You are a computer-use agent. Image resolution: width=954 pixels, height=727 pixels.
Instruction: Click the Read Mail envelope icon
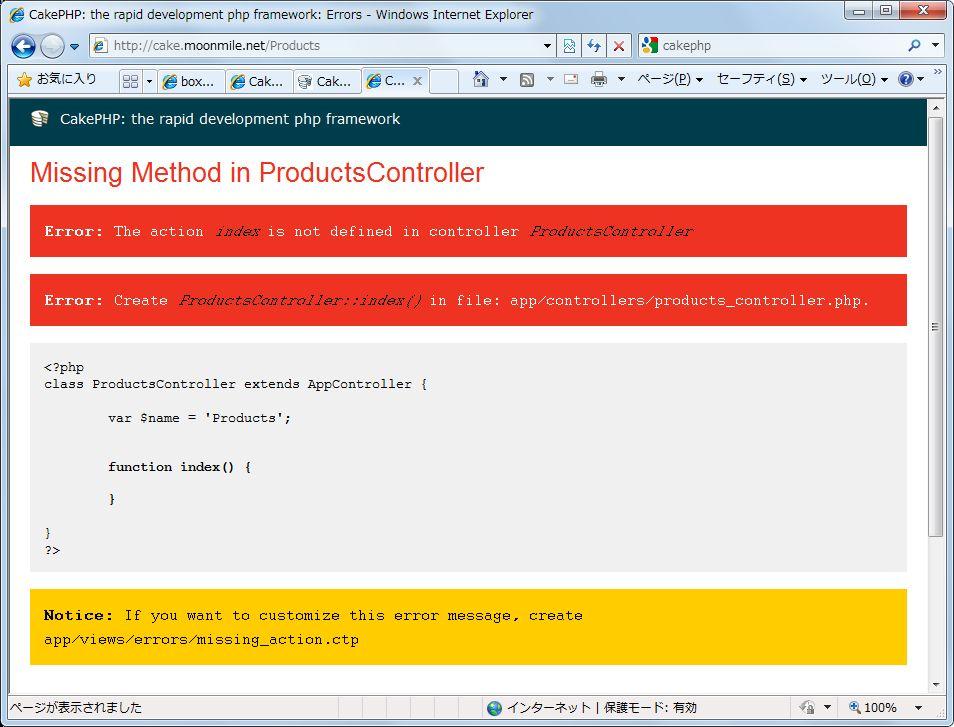point(571,80)
